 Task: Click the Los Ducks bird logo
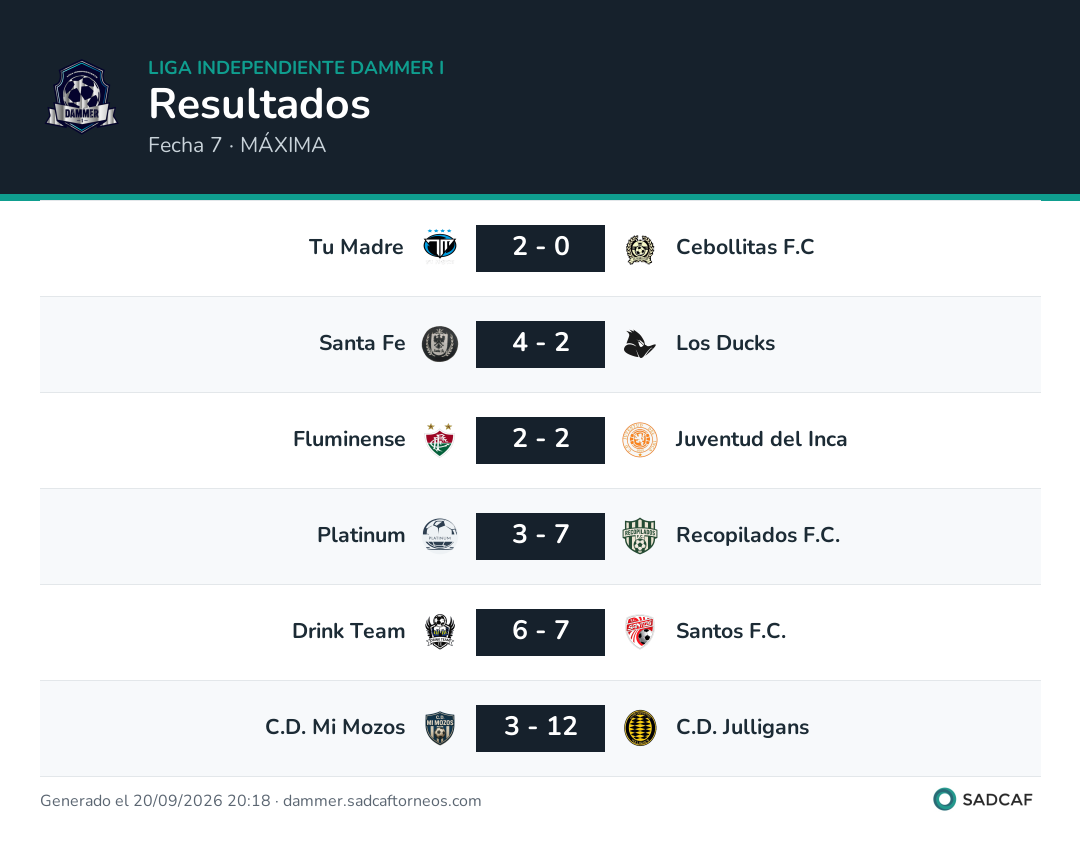tap(639, 344)
